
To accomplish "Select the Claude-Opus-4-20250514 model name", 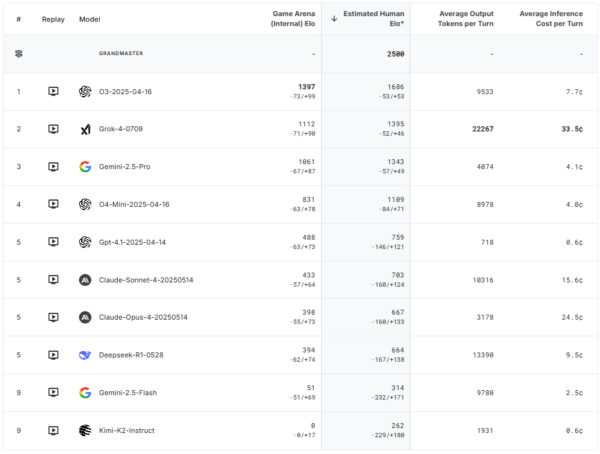I will (141, 317).
